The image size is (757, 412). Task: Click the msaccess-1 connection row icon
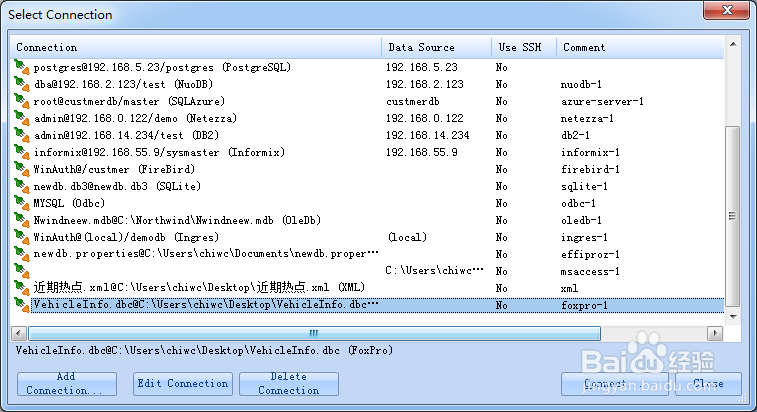pyautogui.click(x=22, y=271)
